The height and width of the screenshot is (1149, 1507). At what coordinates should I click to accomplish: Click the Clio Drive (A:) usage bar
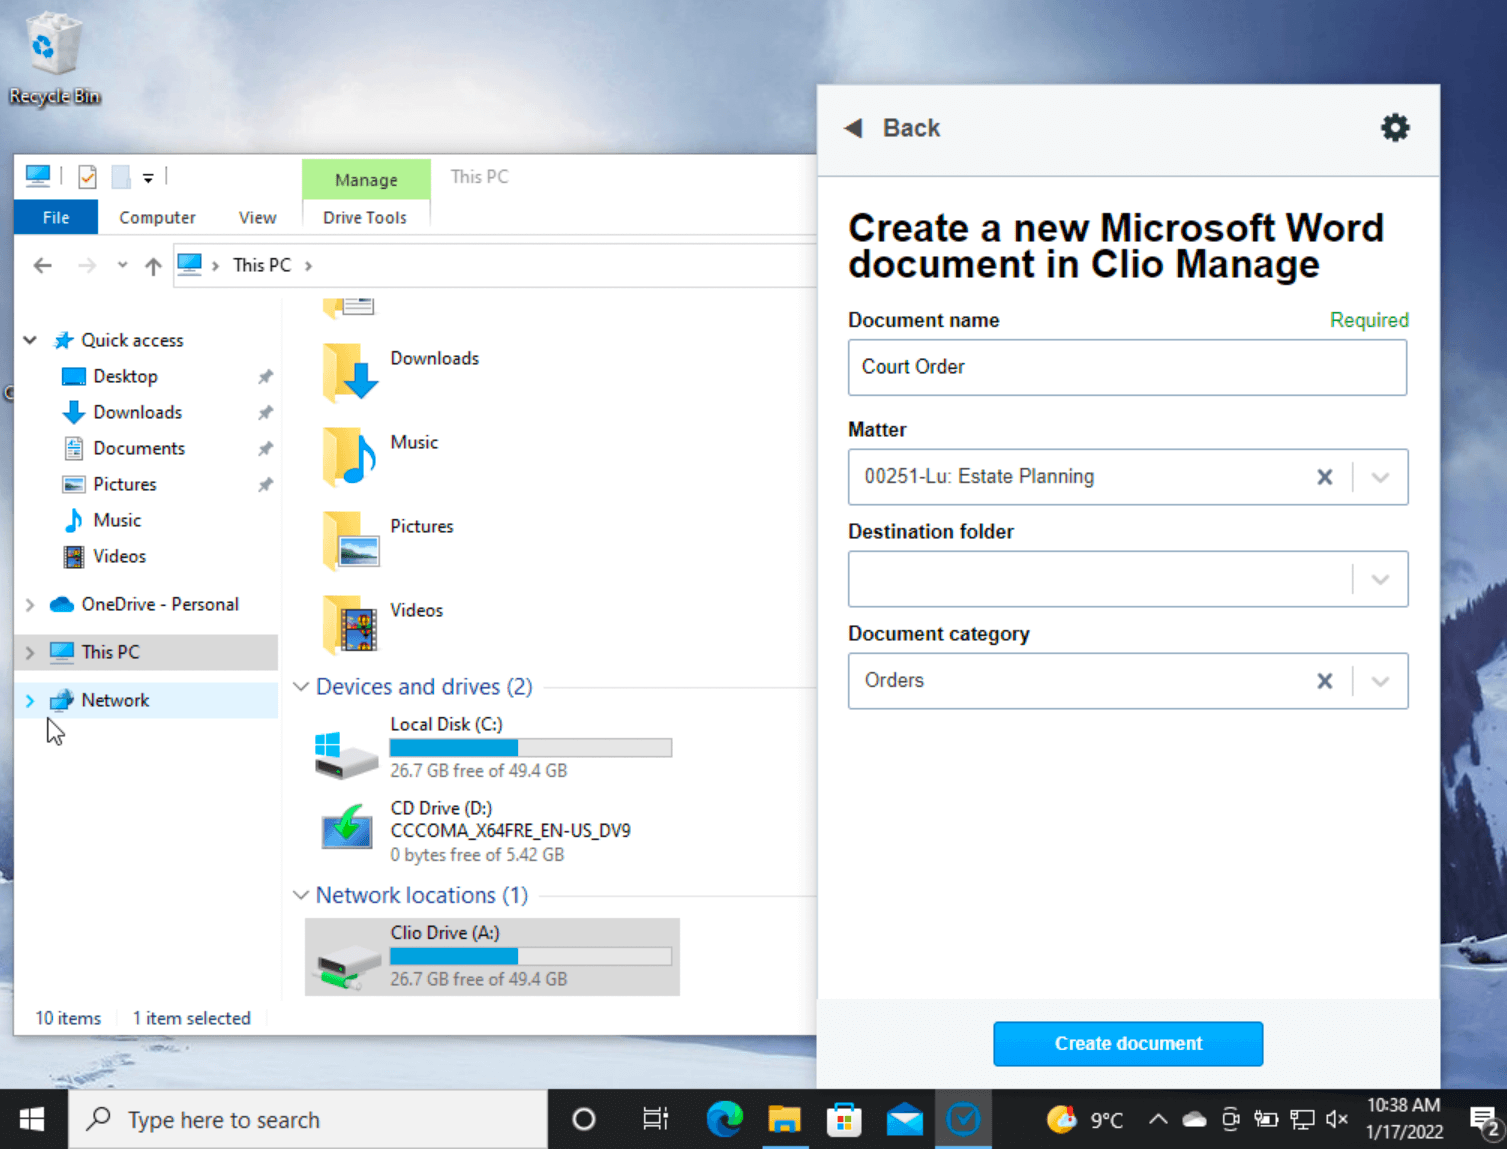[530, 956]
